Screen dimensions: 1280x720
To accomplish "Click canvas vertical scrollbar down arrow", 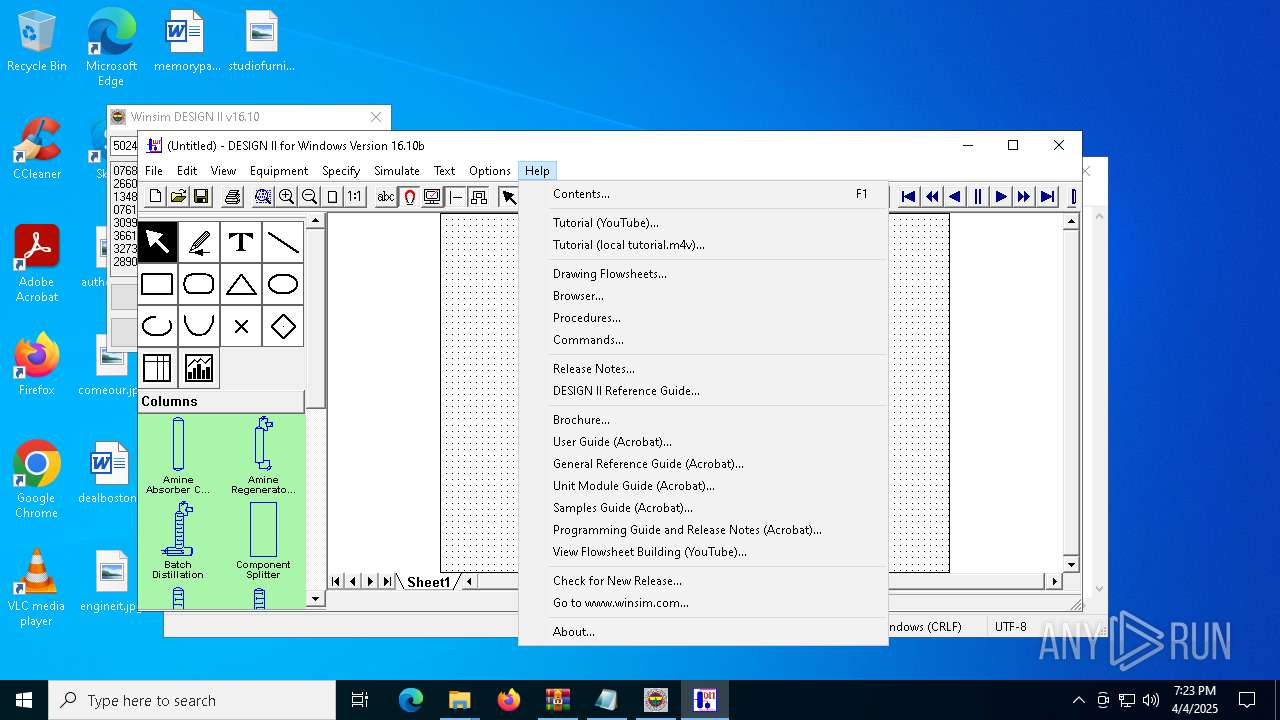I will point(1071,565).
